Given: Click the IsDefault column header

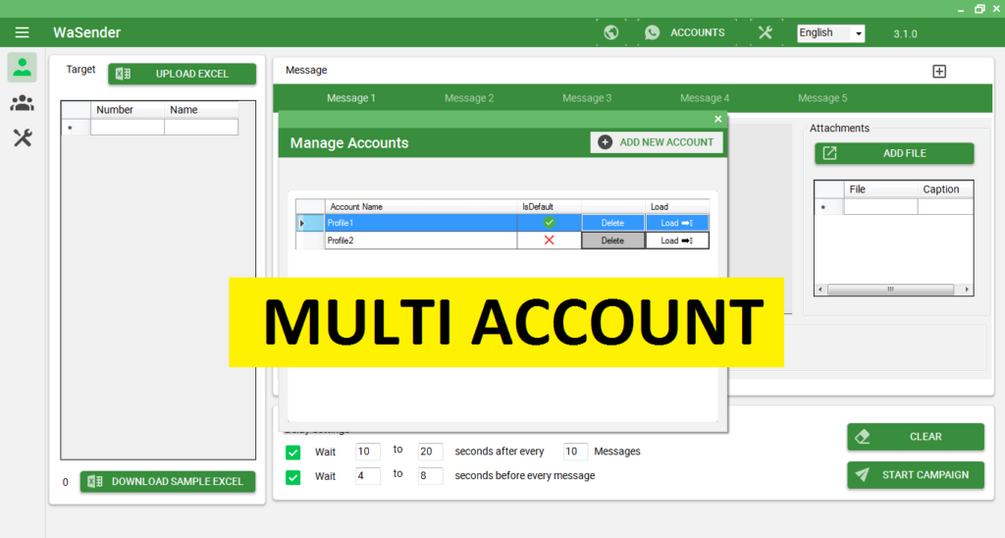Looking at the screenshot, I should [x=549, y=206].
